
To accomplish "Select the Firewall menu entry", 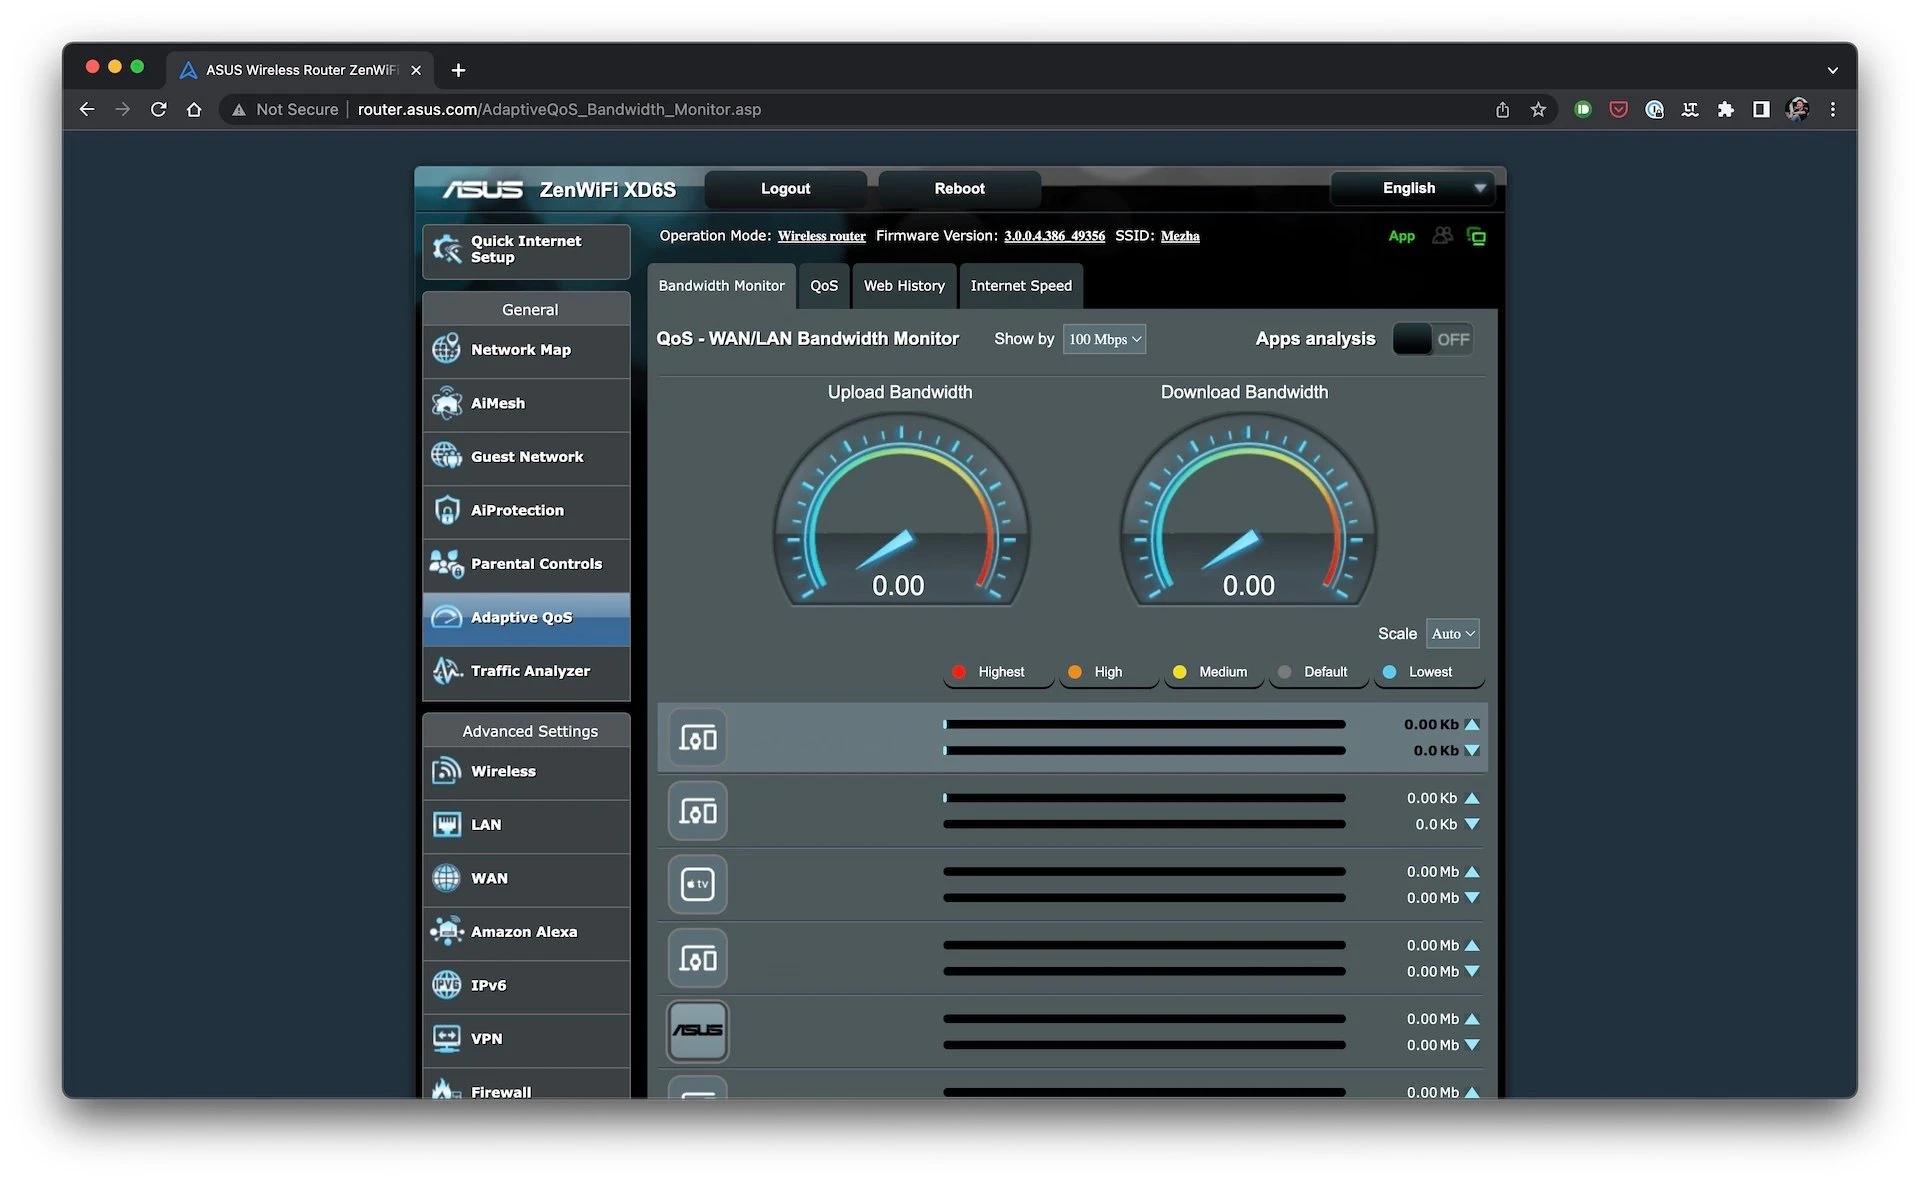I will 526,1085.
